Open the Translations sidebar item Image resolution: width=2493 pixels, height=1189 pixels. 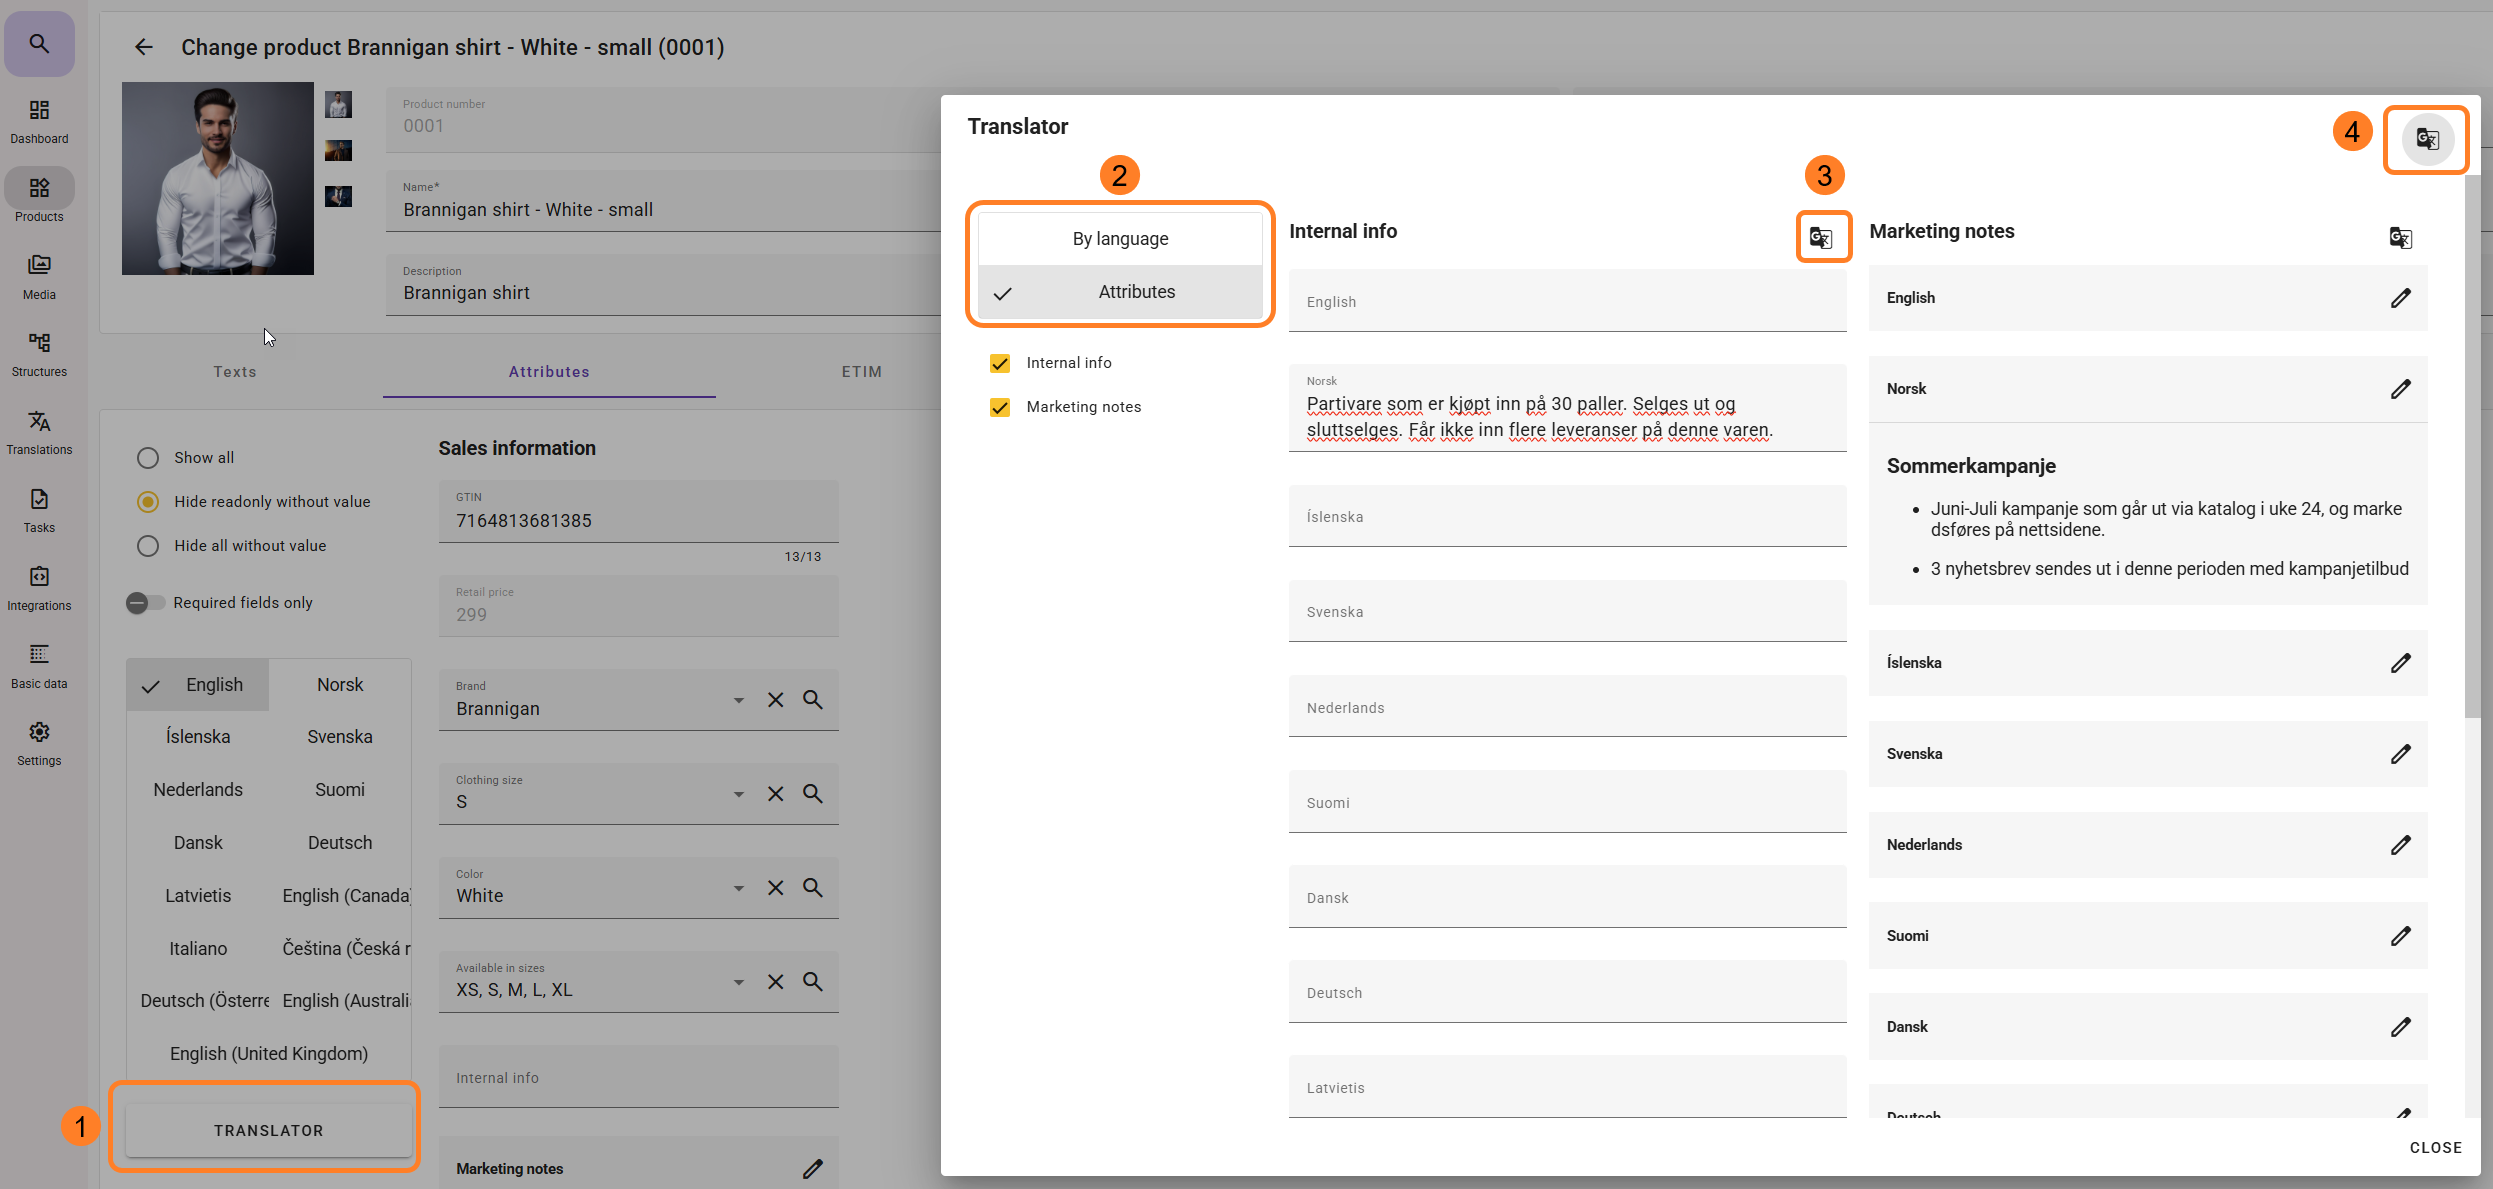[39, 432]
